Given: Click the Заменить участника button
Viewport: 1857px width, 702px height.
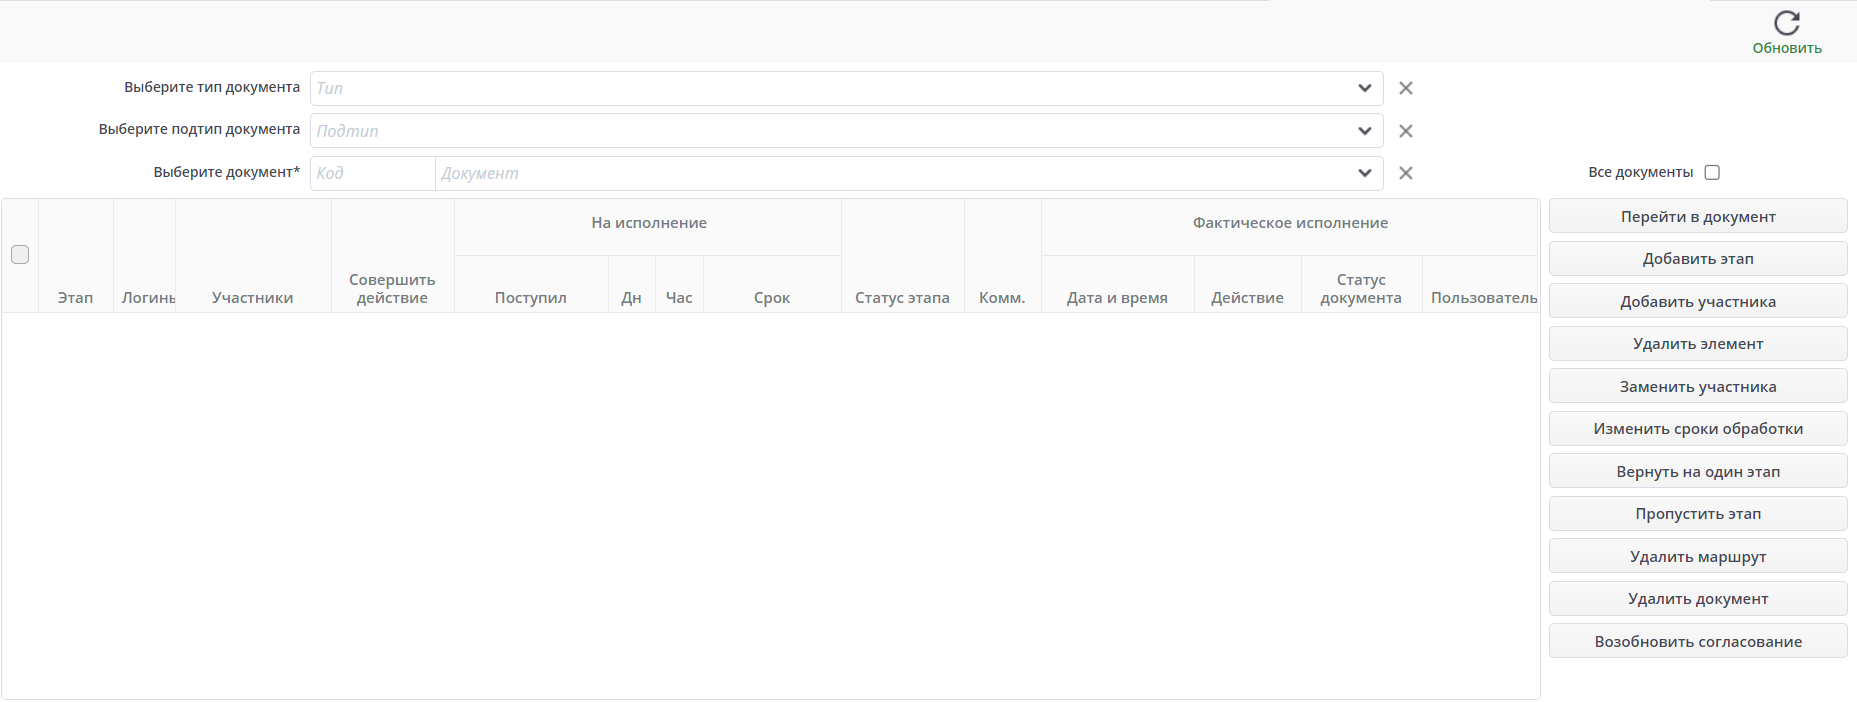Looking at the screenshot, I should click(1698, 386).
